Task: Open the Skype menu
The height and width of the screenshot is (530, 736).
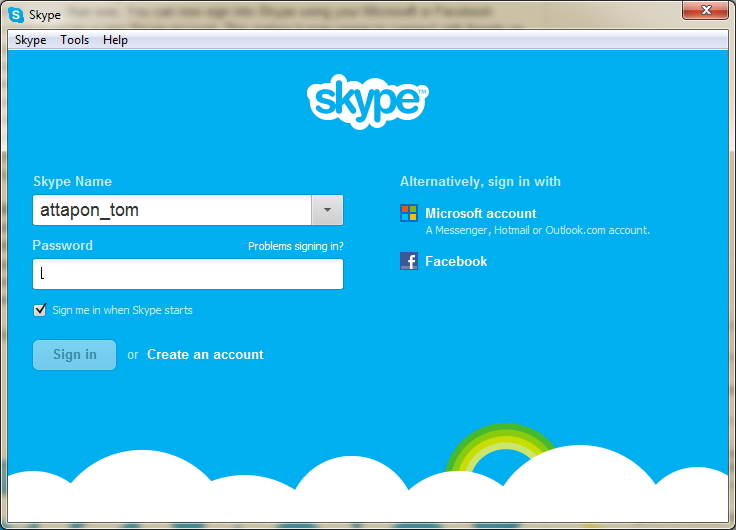Action: click(31, 40)
